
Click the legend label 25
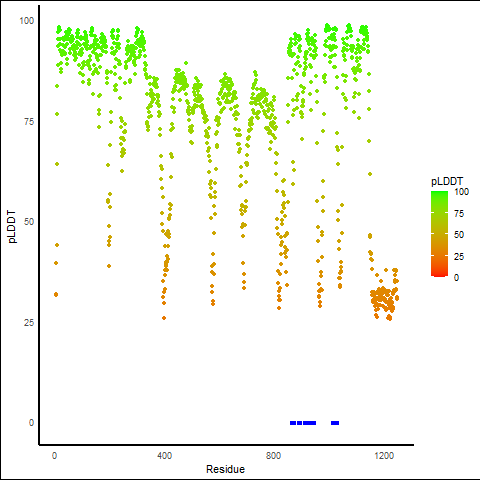point(459,257)
